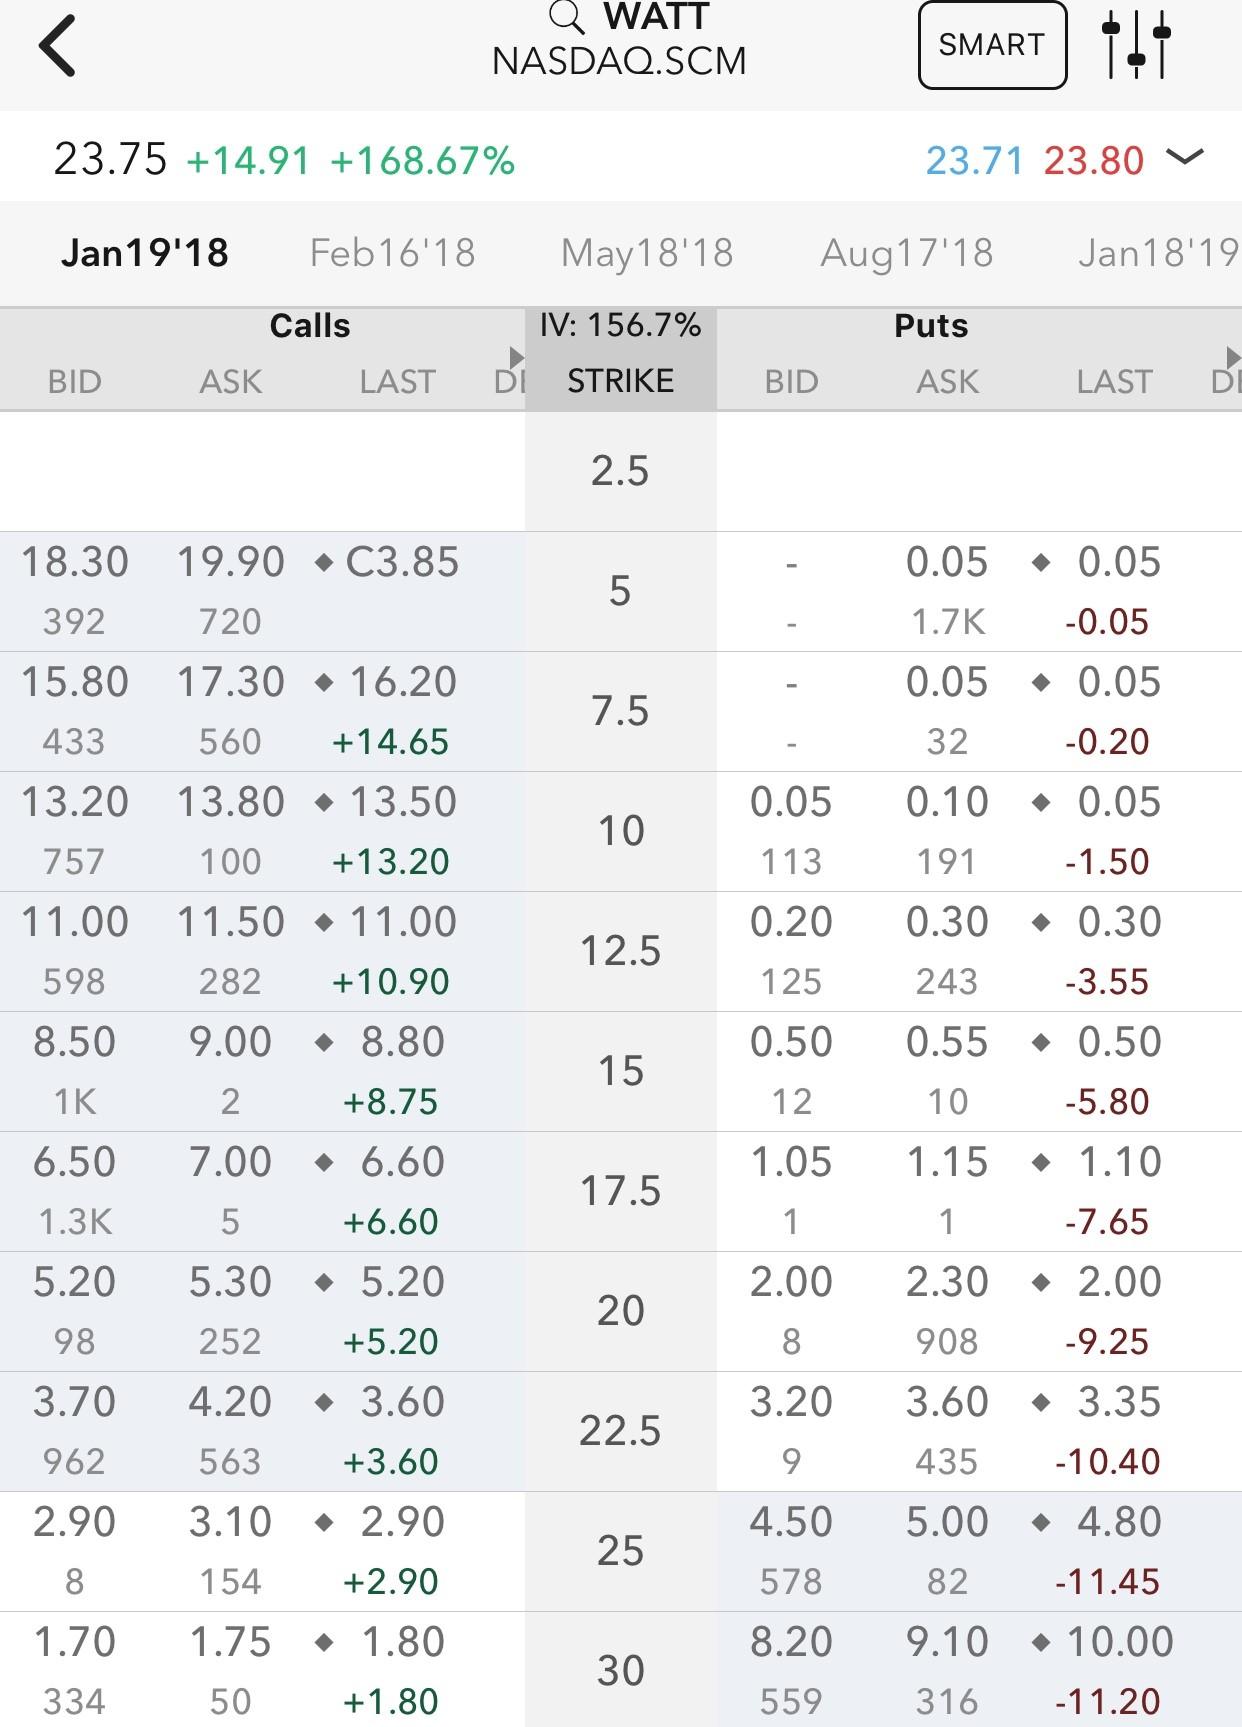Tap the WATT NASDAQ.SCM title
The width and height of the screenshot is (1242, 1727).
[x=620, y=40]
